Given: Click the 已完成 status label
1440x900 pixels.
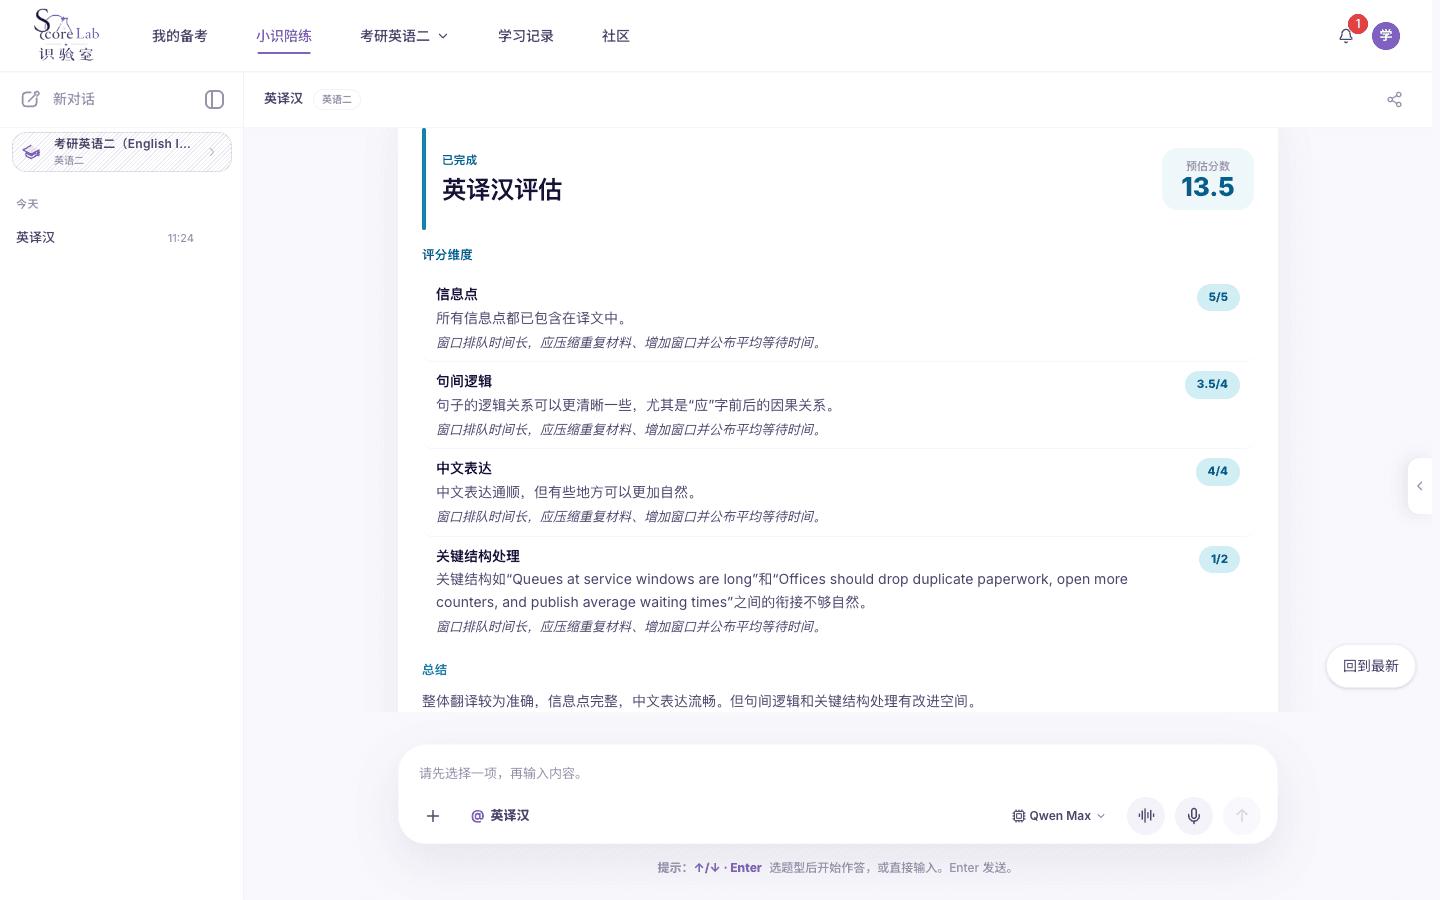Looking at the screenshot, I should click(459, 160).
